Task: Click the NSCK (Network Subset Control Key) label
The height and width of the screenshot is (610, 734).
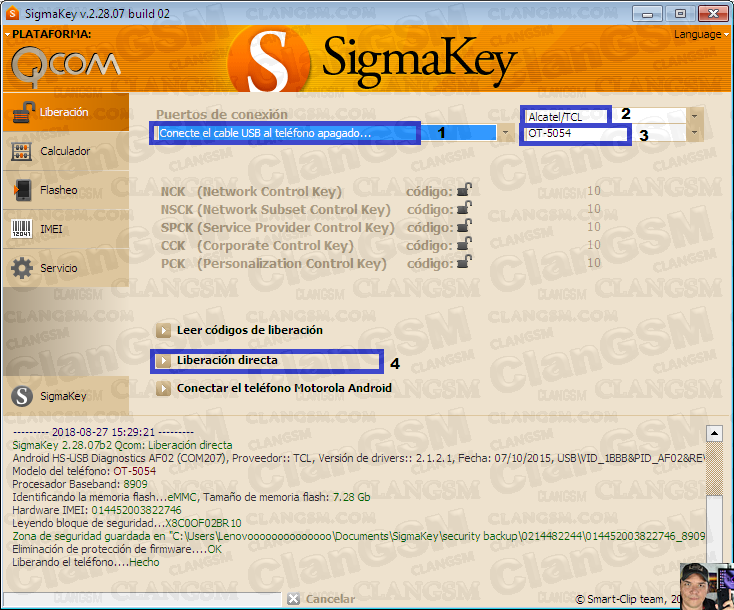Action: [x=275, y=209]
